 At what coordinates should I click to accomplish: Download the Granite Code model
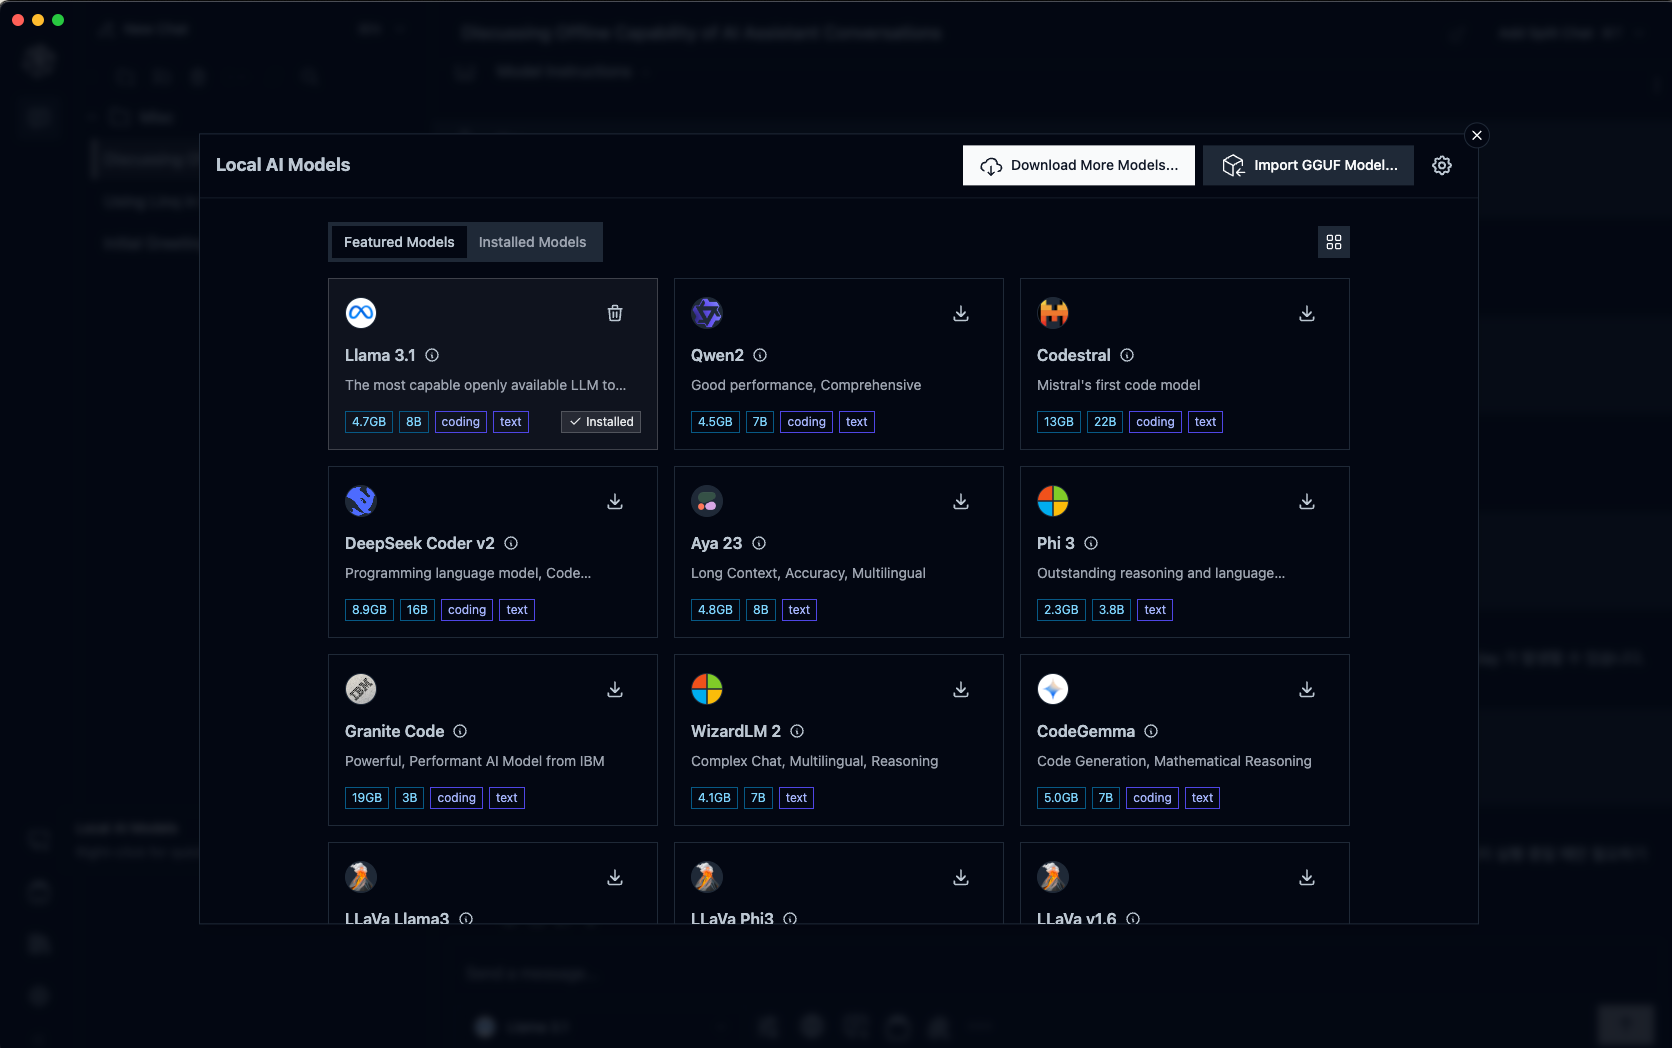pyautogui.click(x=615, y=689)
